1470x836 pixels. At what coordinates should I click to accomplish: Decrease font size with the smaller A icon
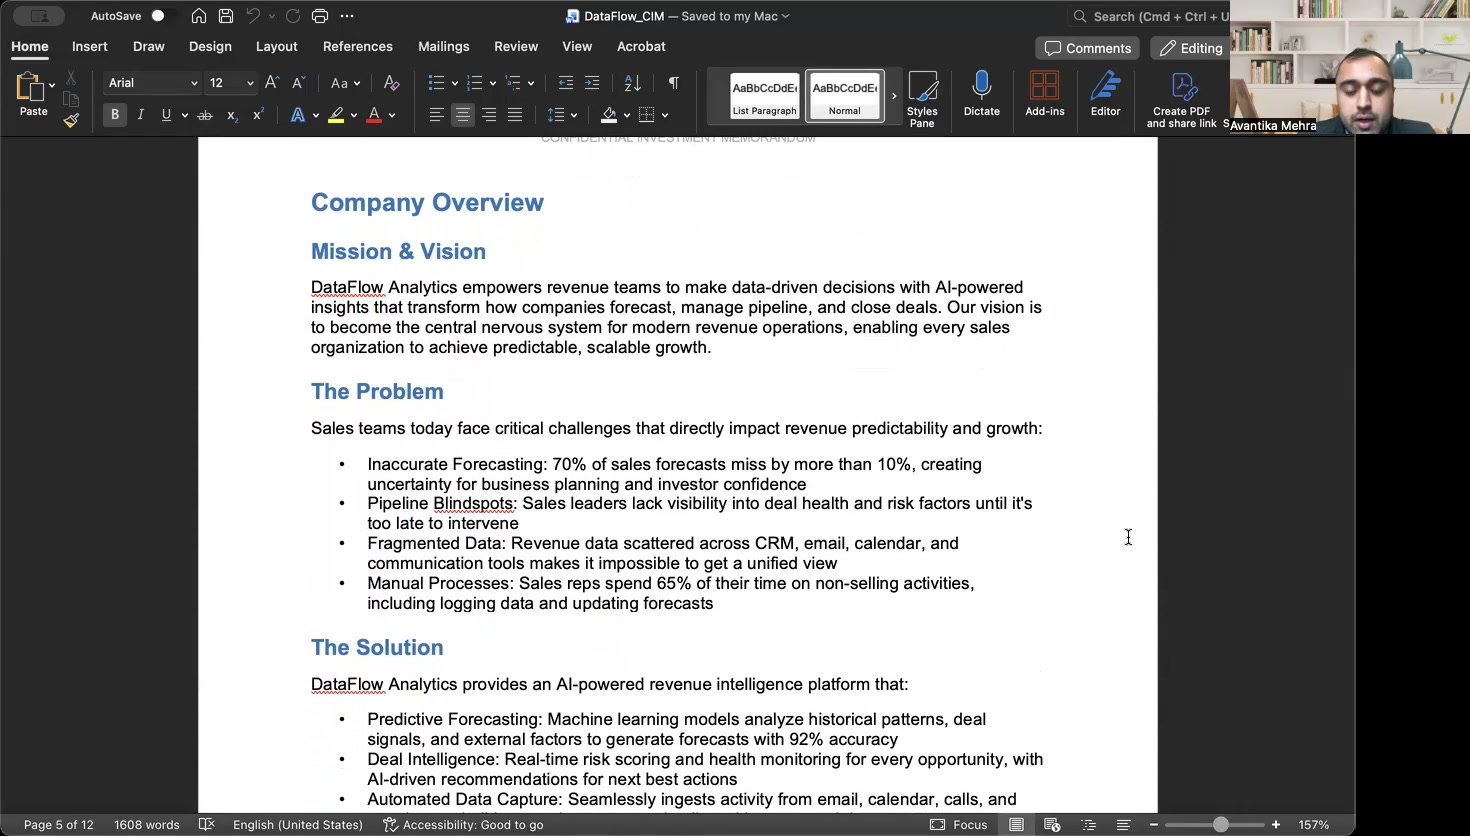point(298,83)
